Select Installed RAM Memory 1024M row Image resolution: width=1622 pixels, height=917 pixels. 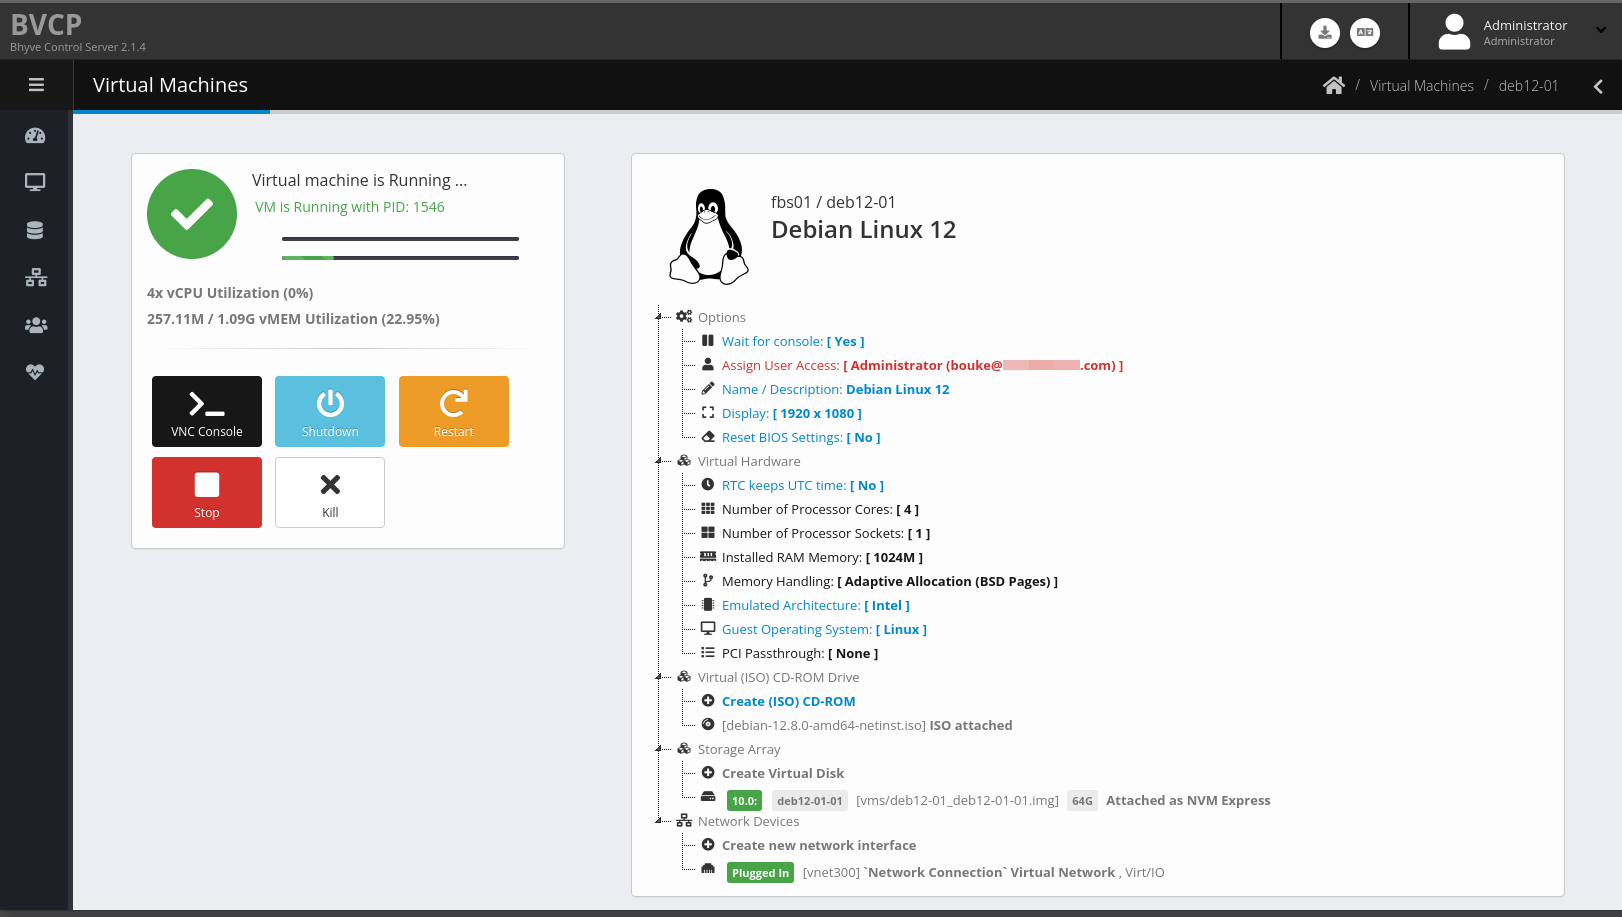(822, 557)
